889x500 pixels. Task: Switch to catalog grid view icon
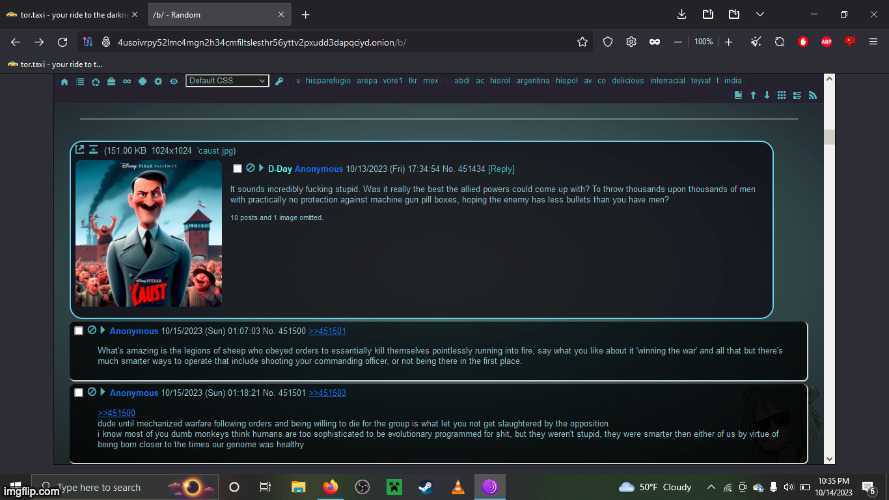782,95
